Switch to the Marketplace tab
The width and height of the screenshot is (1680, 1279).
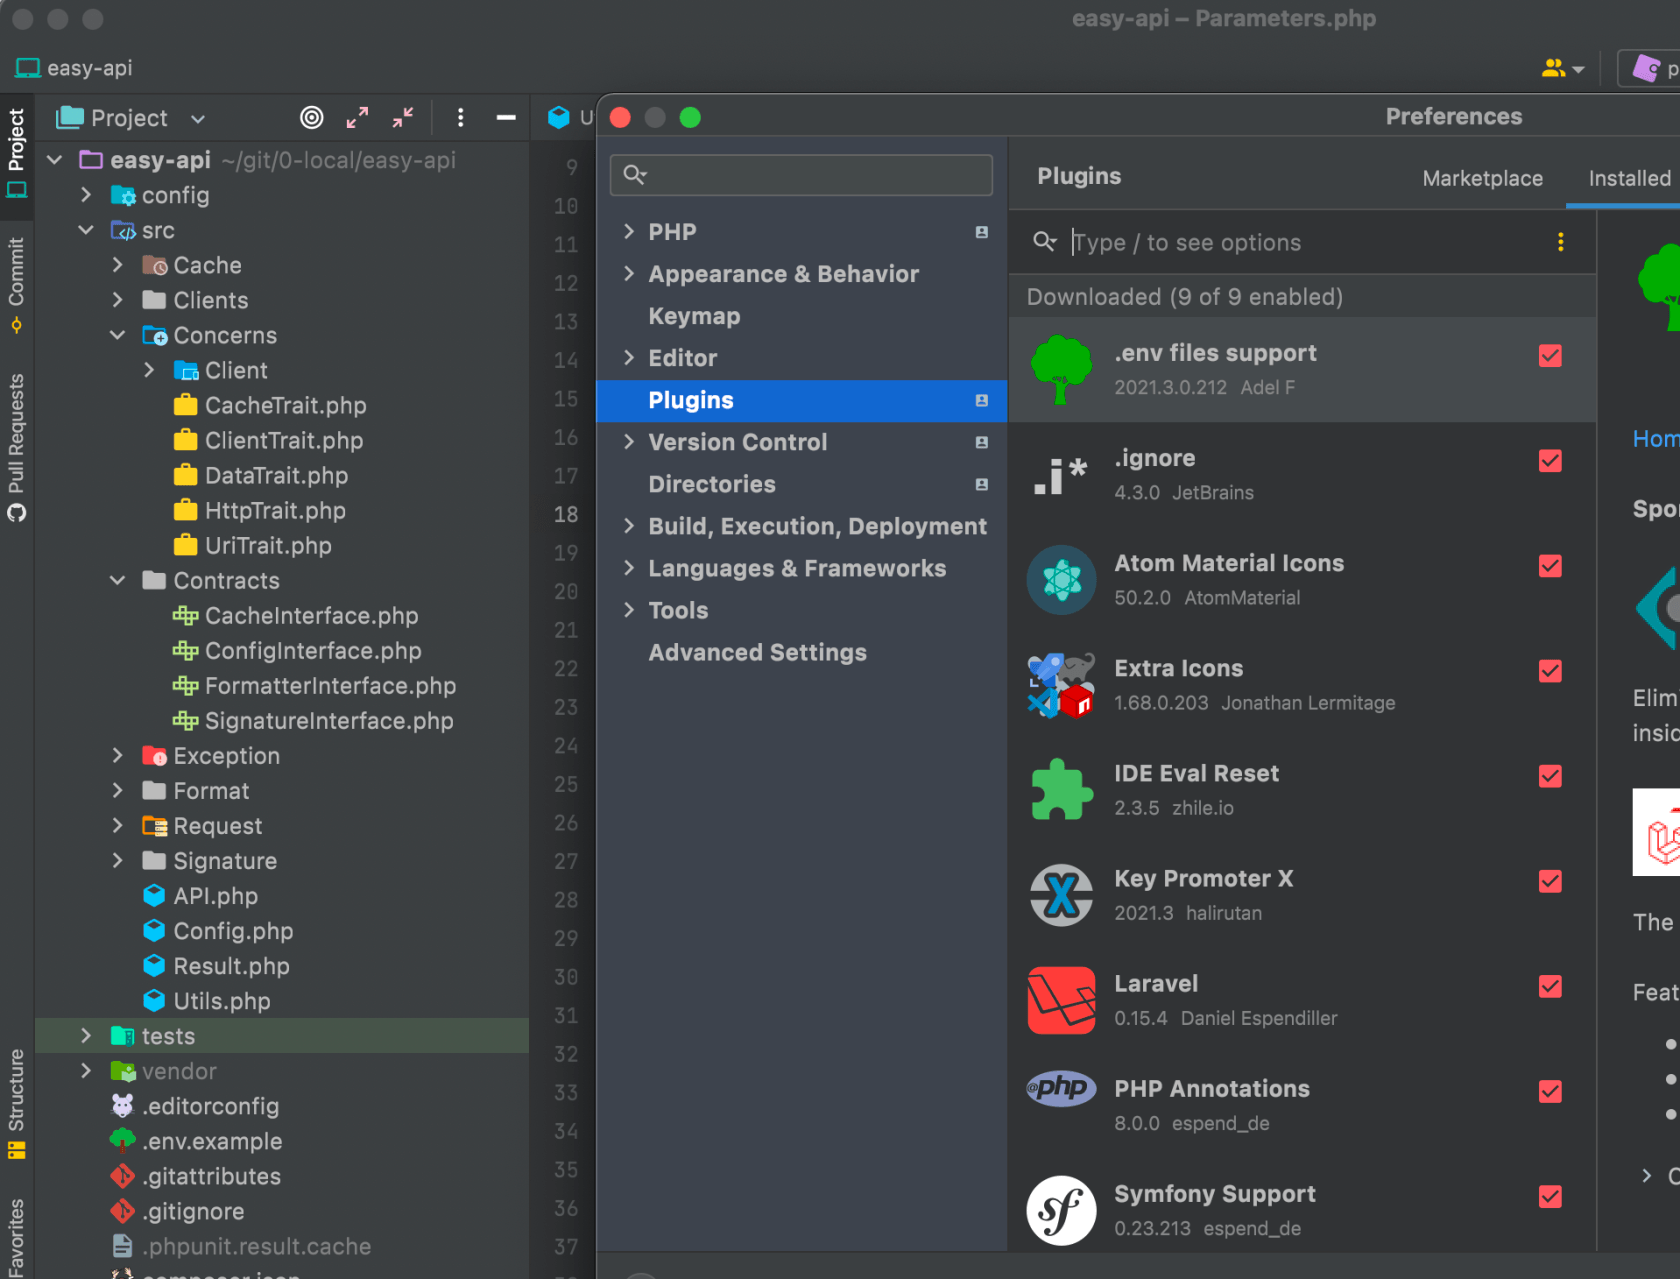pyautogui.click(x=1482, y=178)
